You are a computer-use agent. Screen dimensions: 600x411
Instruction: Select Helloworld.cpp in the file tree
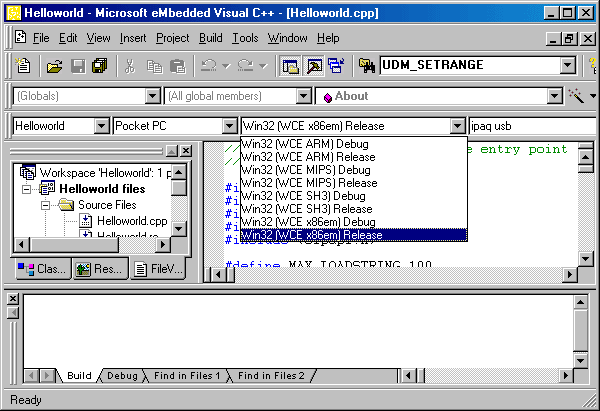click(131, 221)
